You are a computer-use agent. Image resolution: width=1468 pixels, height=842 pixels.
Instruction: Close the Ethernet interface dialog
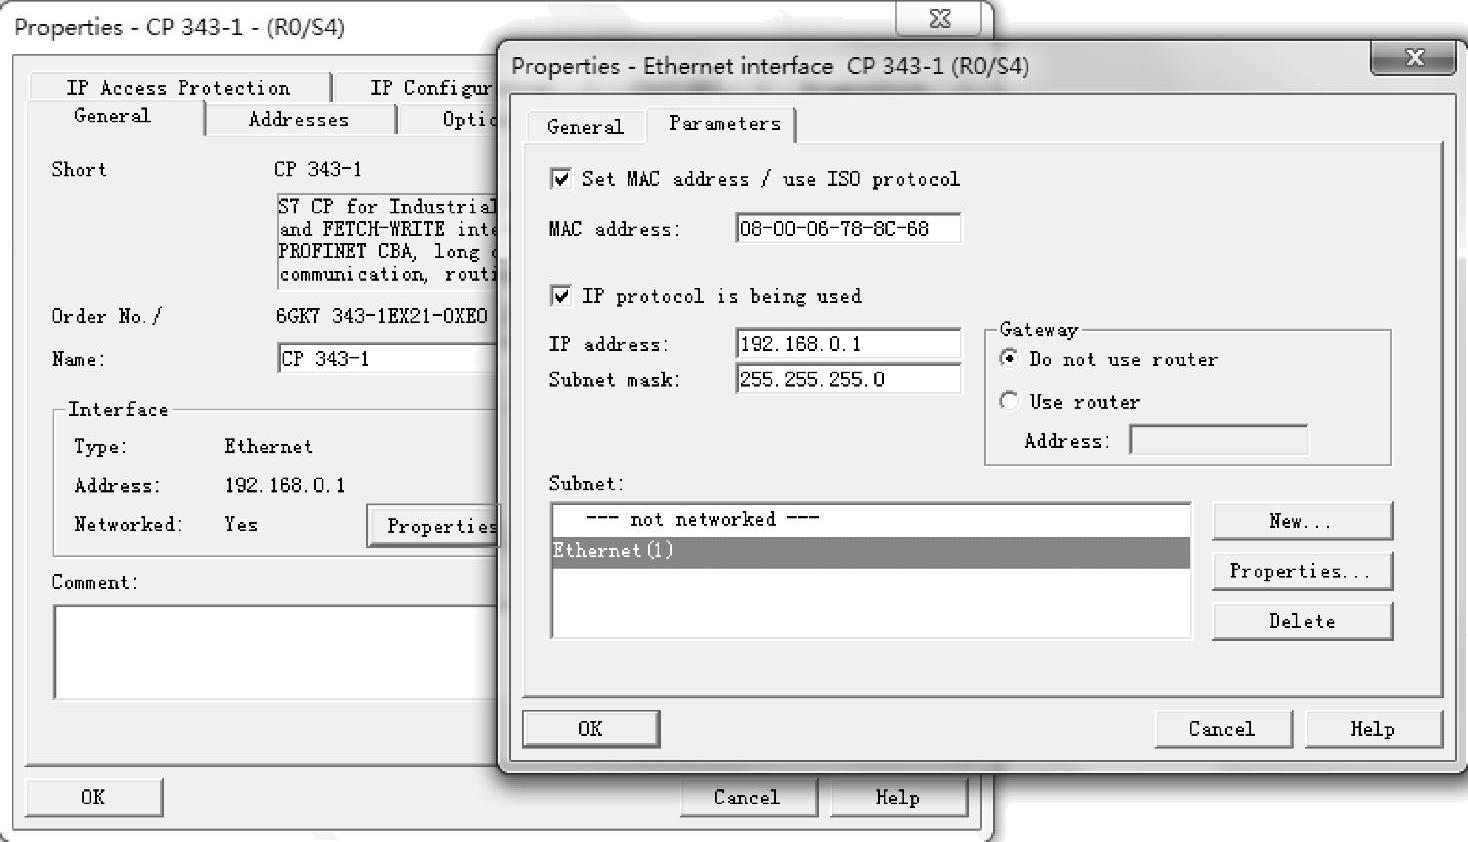[x=1413, y=58]
